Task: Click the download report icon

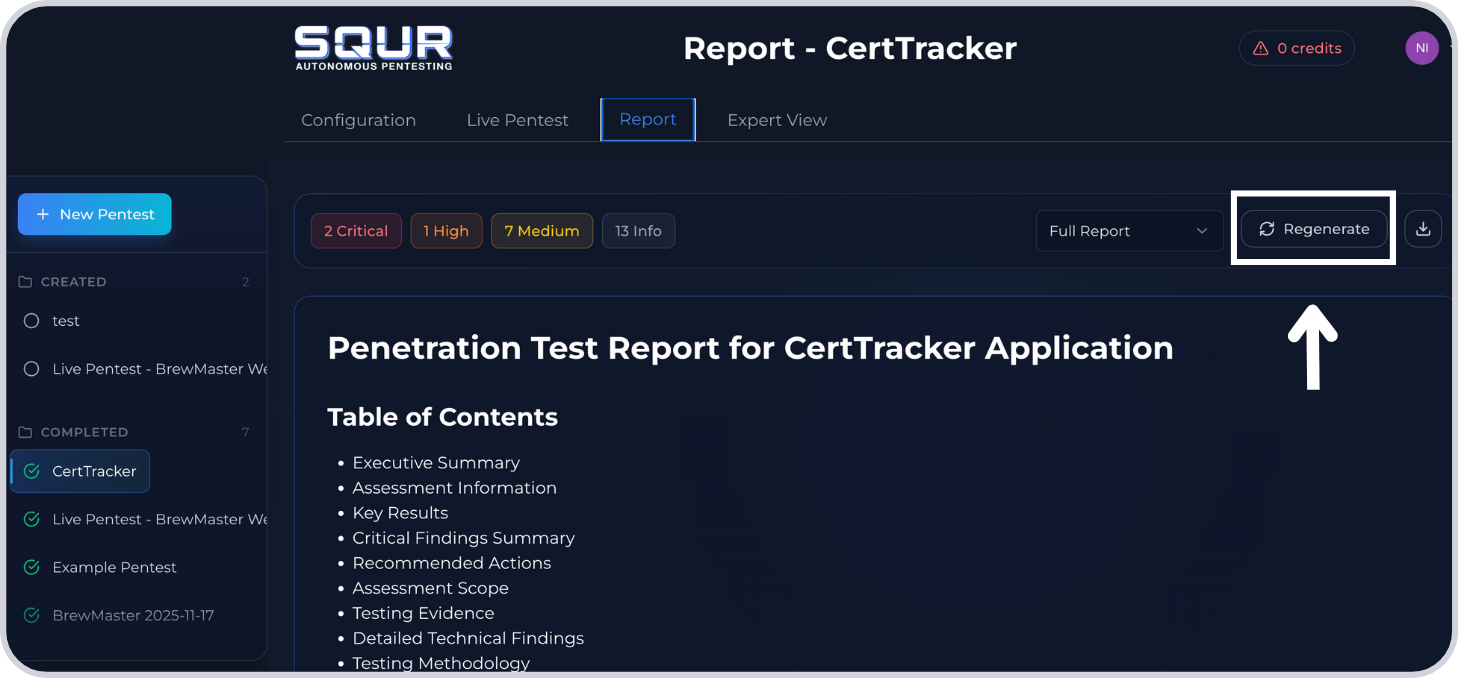Action: pyautogui.click(x=1423, y=229)
